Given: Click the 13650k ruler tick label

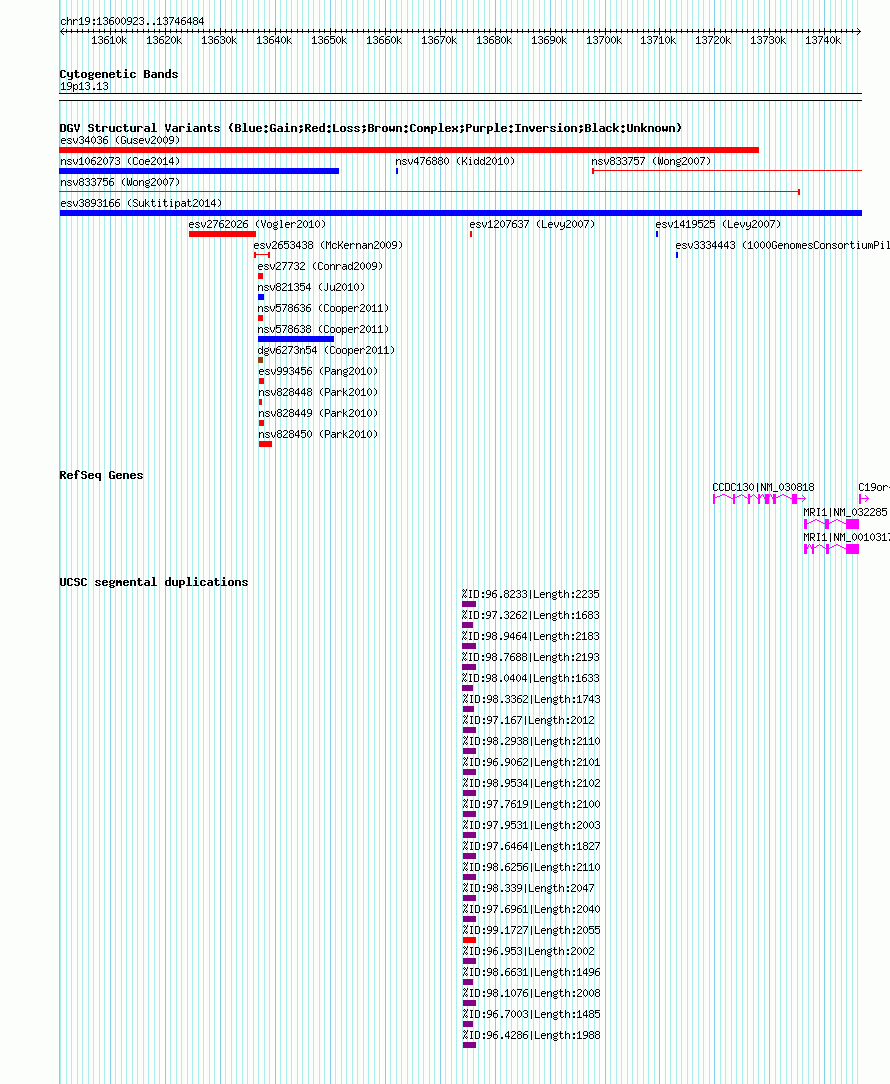Looking at the screenshot, I should pyautogui.click(x=329, y=41).
